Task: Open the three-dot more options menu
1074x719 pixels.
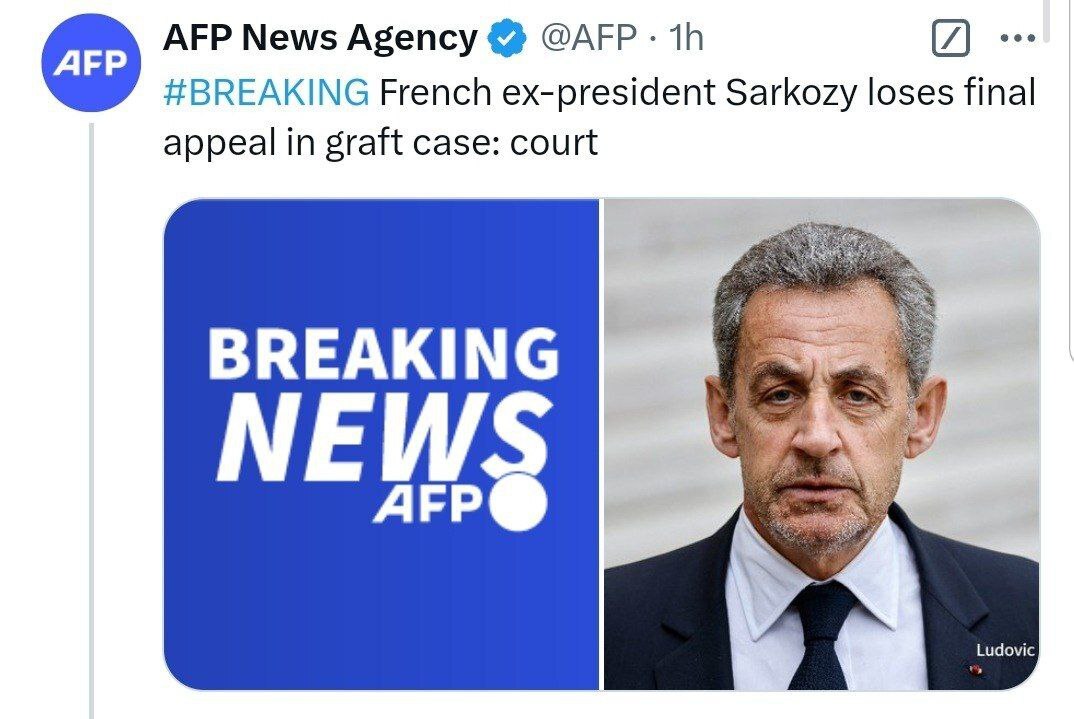Action: (x=1017, y=38)
